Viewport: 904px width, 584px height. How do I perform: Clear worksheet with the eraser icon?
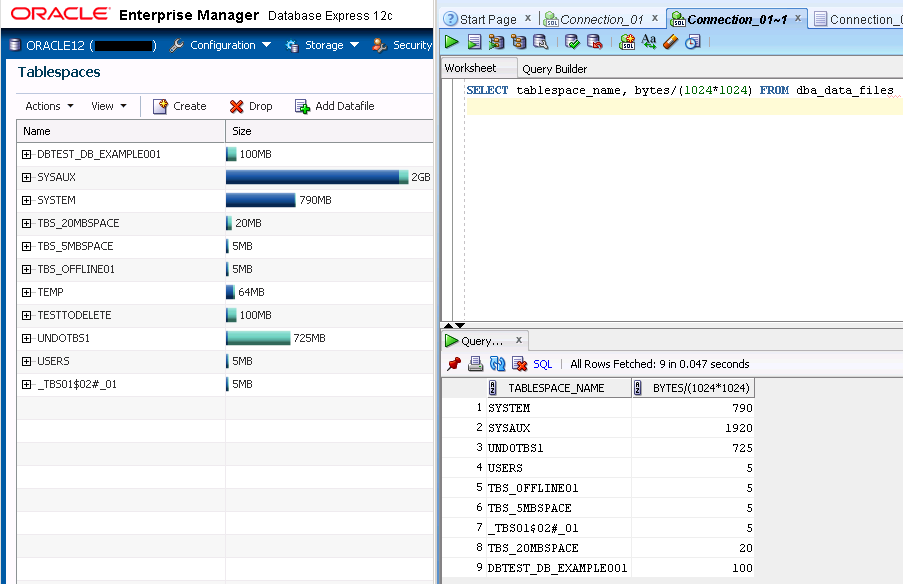pyautogui.click(x=671, y=42)
